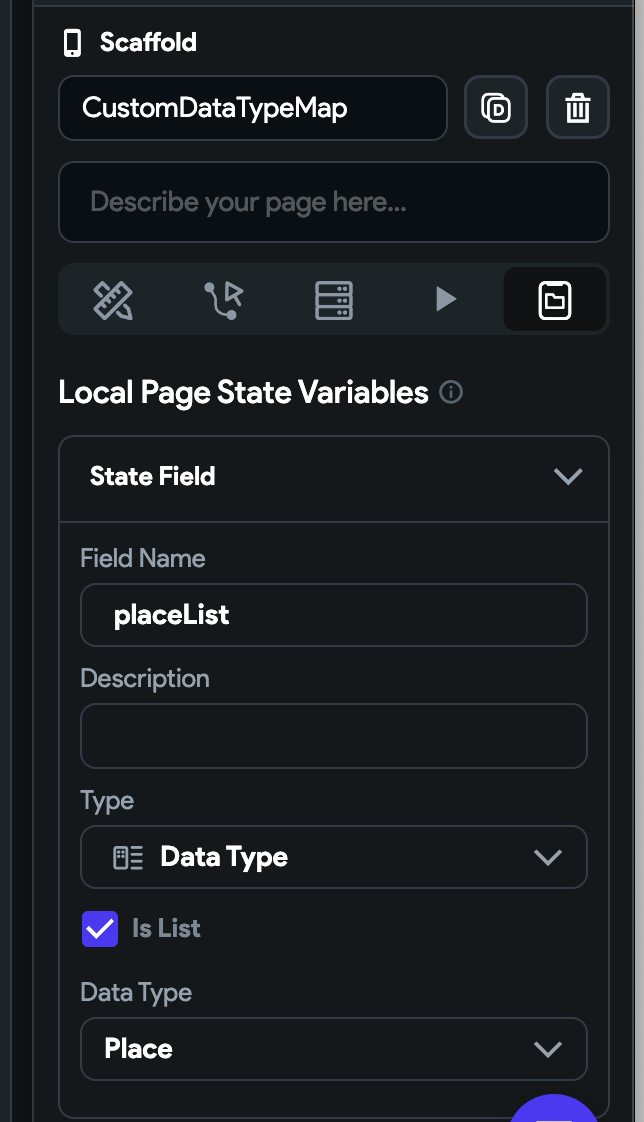
Task: Click the purple floating action button
Action: [x=554, y=1112]
